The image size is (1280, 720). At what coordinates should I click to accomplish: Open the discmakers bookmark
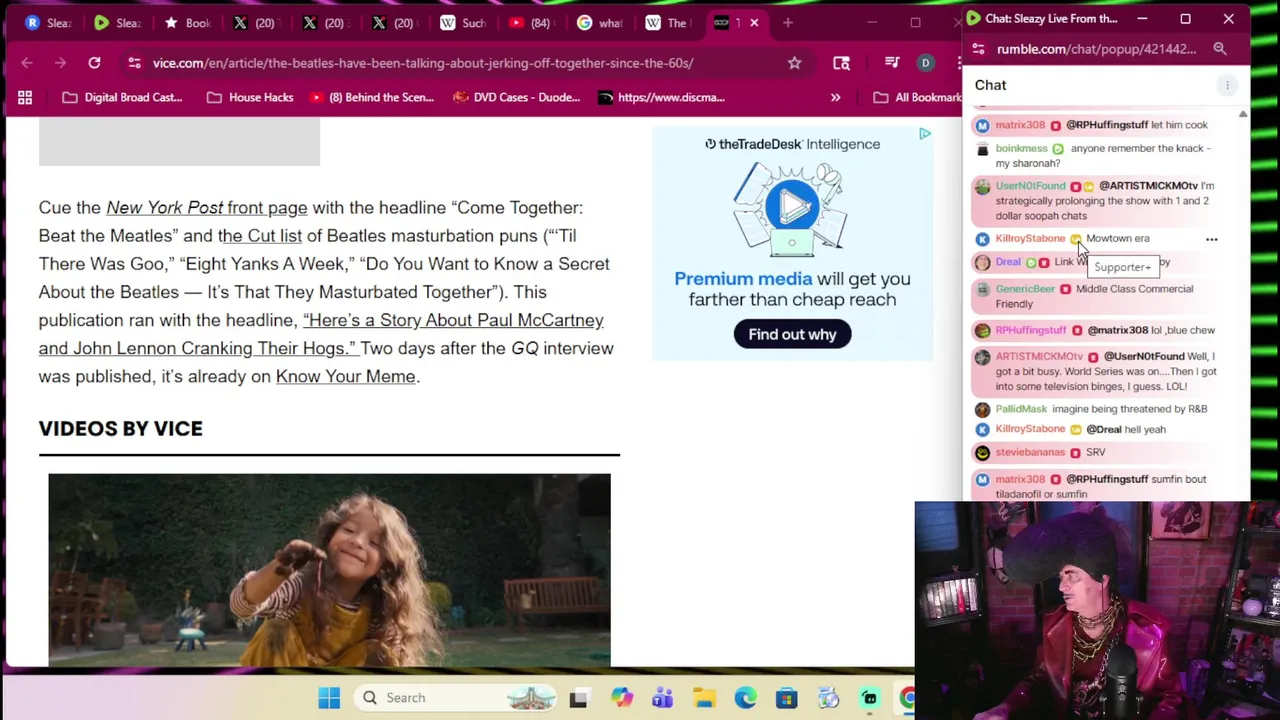coord(661,97)
